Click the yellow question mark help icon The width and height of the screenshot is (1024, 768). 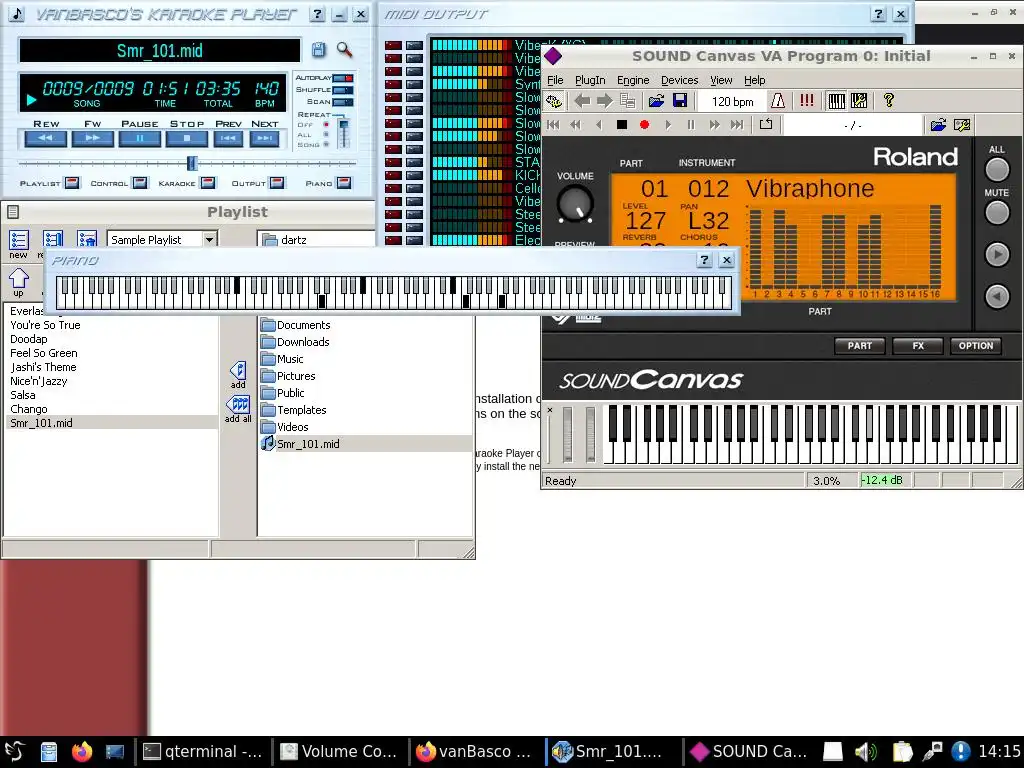coord(889,101)
